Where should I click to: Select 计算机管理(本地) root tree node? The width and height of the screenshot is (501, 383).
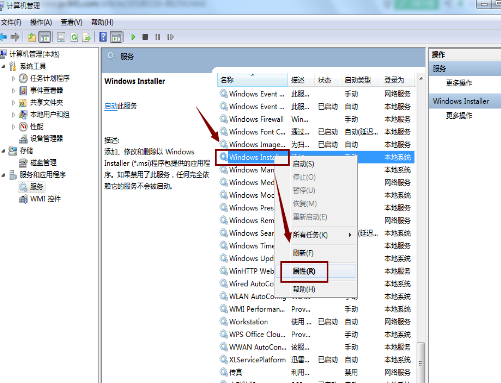[34, 54]
